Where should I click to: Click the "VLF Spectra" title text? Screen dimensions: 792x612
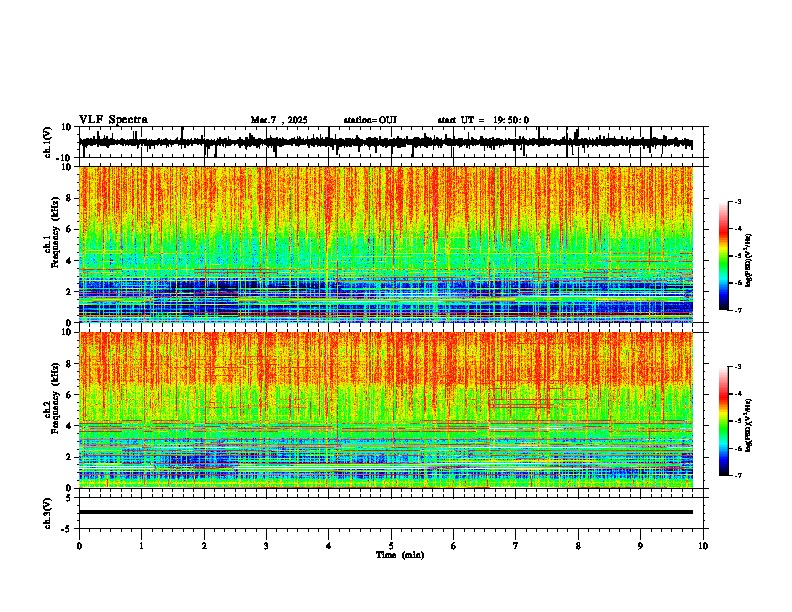[113, 120]
